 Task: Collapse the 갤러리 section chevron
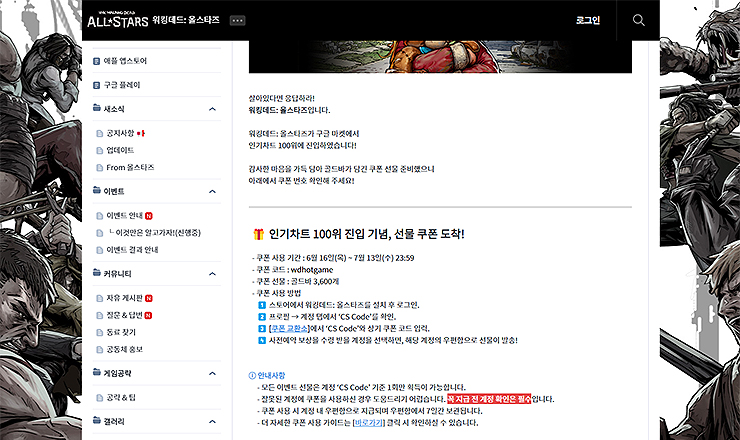[x=212, y=422]
